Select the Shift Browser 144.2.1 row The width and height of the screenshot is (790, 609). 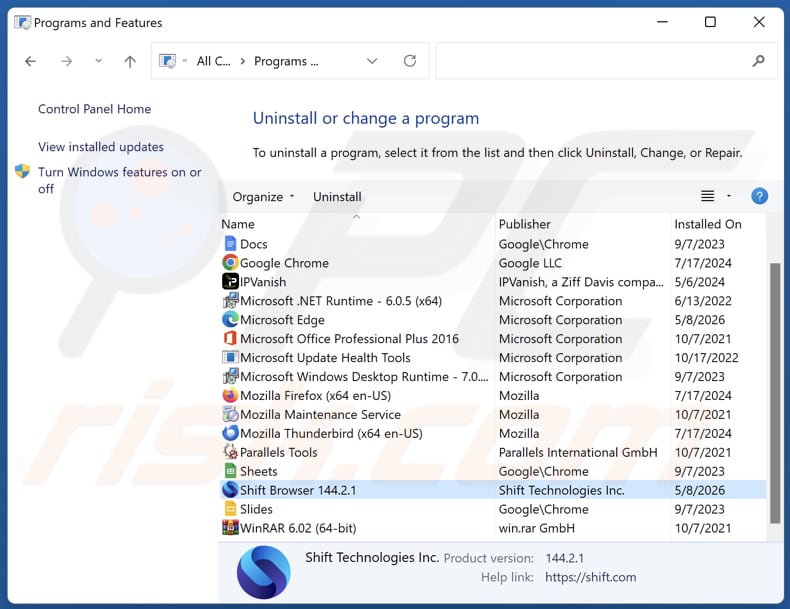[x=493, y=490]
